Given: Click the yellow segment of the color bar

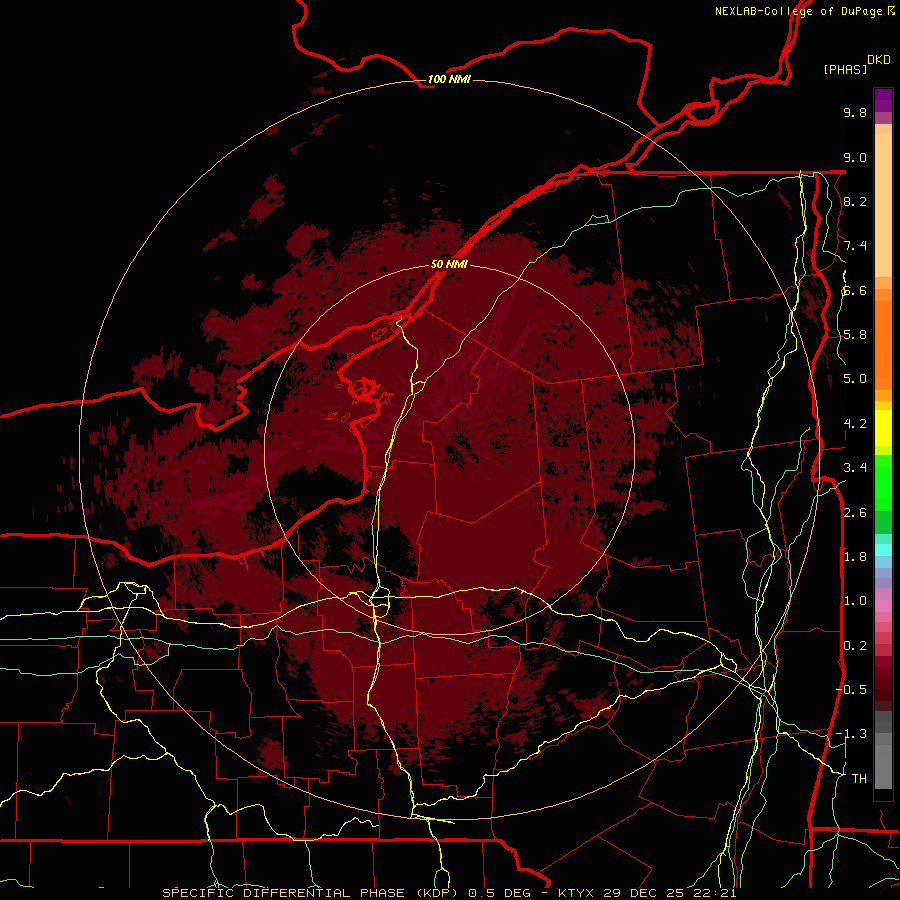Looking at the screenshot, I should point(883,428).
